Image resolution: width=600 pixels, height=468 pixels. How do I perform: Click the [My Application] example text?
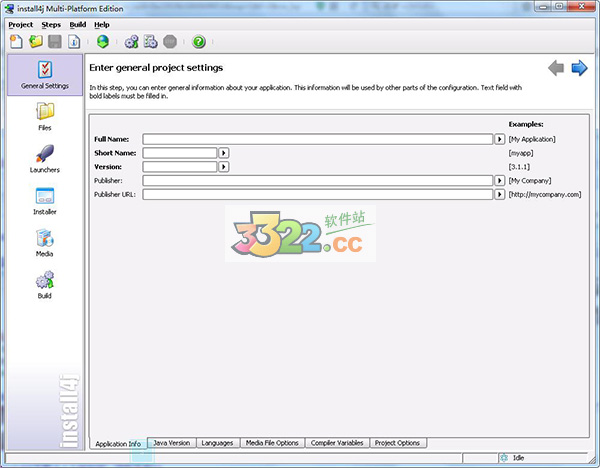[x=532, y=139]
